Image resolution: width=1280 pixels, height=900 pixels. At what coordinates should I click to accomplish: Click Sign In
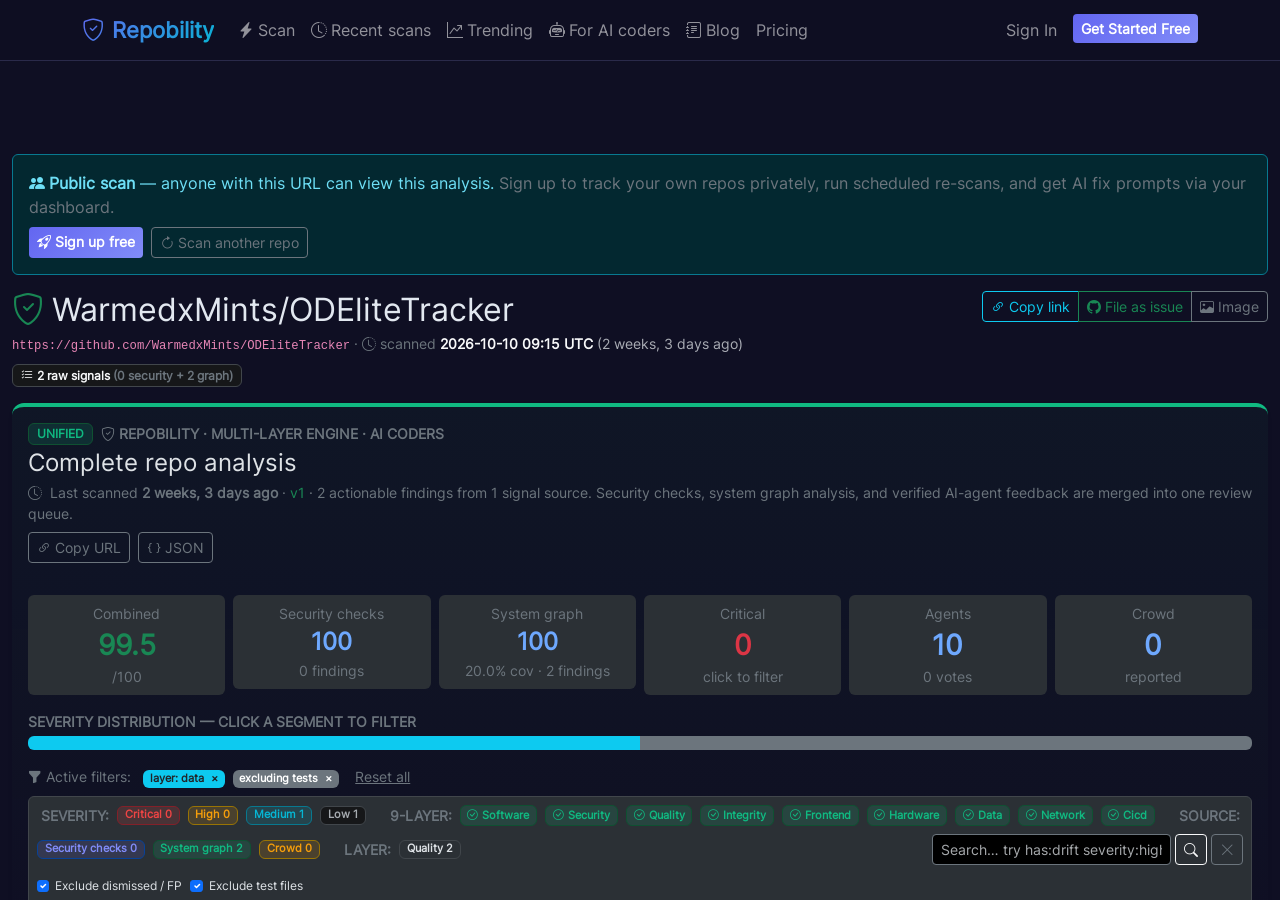pos(1031,30)
